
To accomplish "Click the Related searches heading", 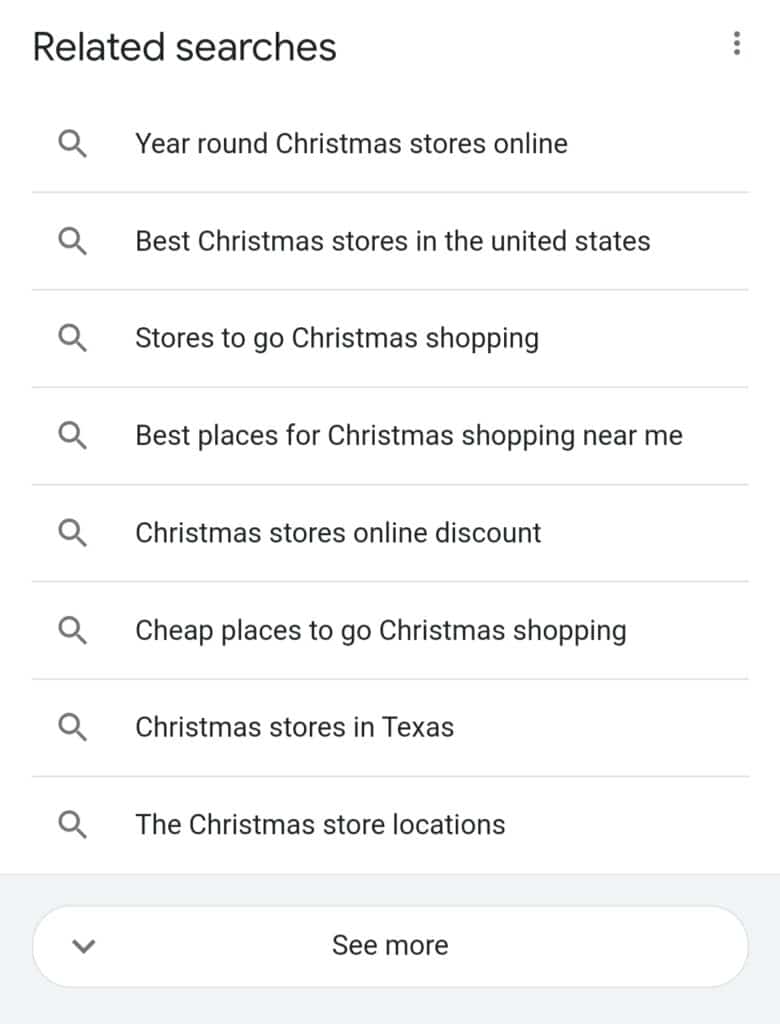I will tap(185, 47).
